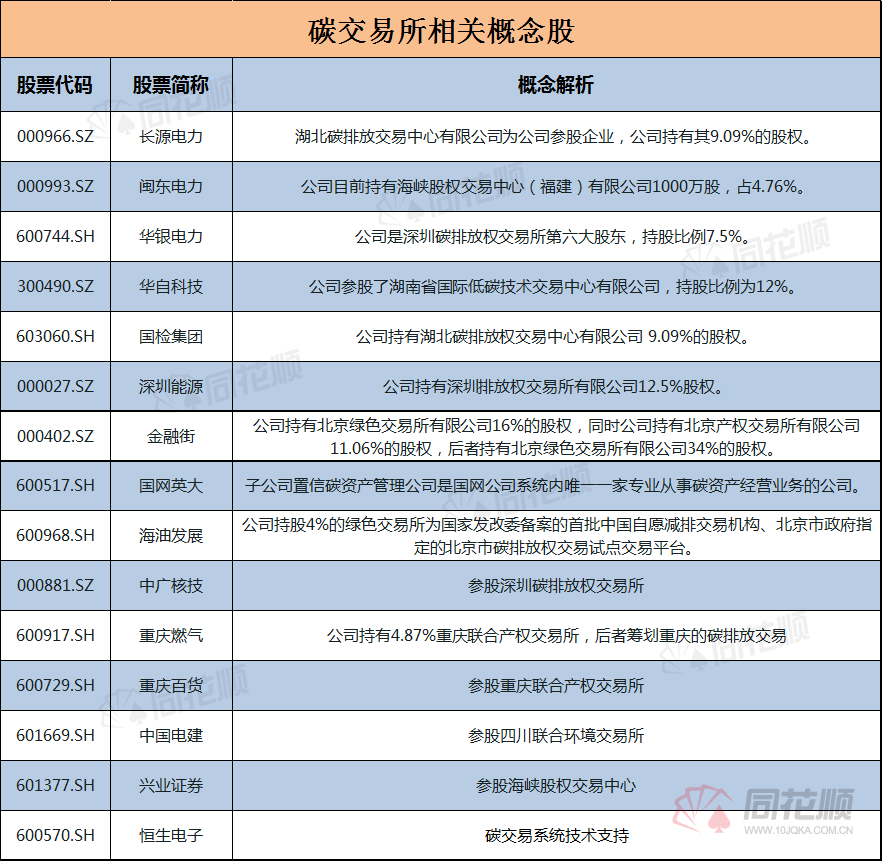The height and width of the screenshot is (862, 883).
Task: Click stock code 600570.SH
Action: pos(55,836)
